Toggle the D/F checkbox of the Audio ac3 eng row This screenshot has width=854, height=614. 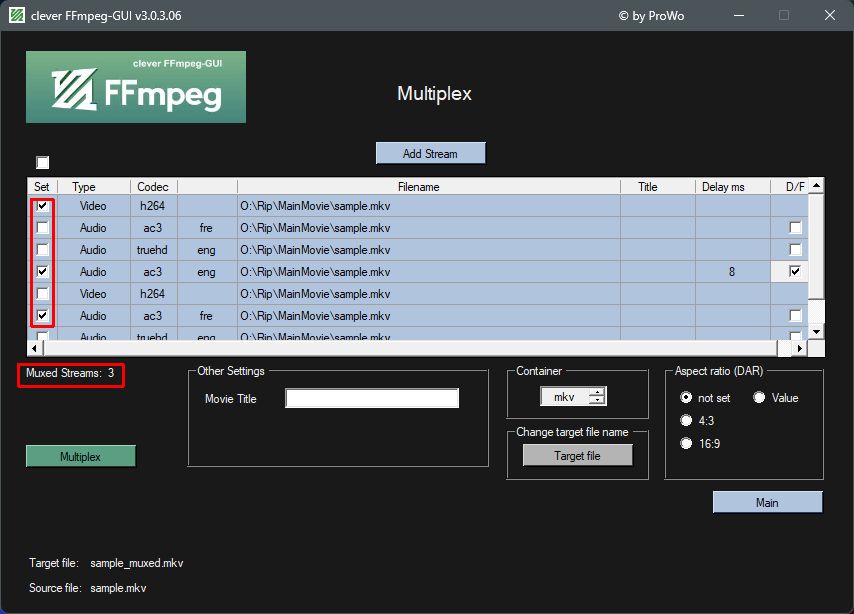(795, 271)
